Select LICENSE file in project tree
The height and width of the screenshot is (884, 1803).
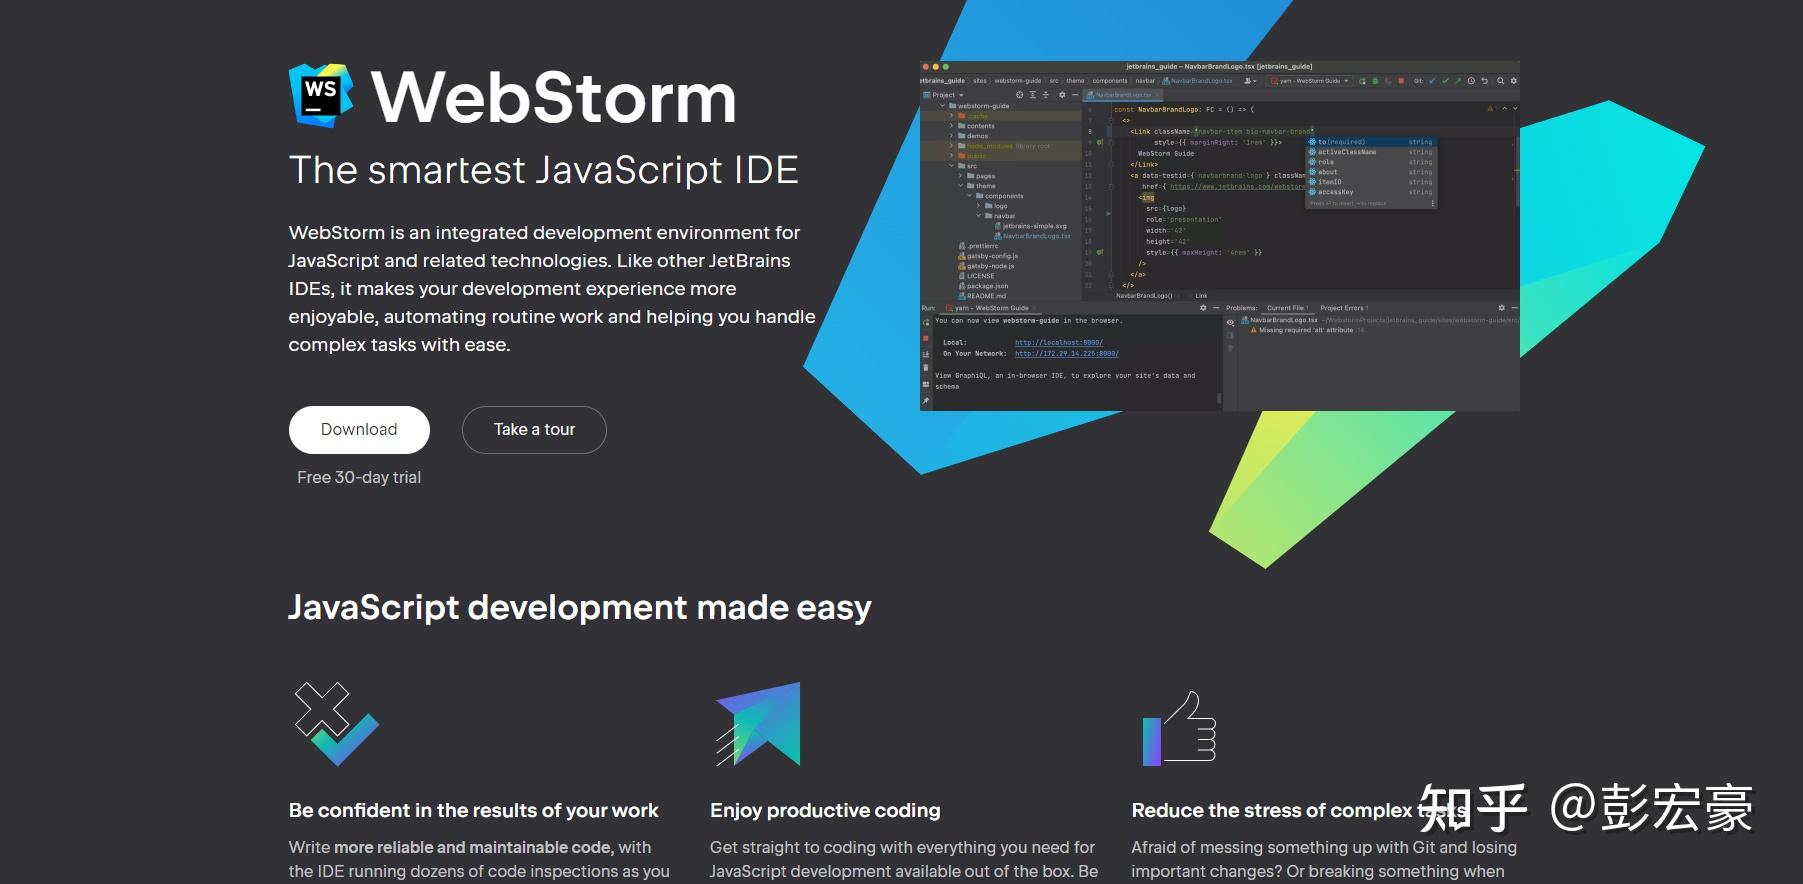tap(976, 276)
